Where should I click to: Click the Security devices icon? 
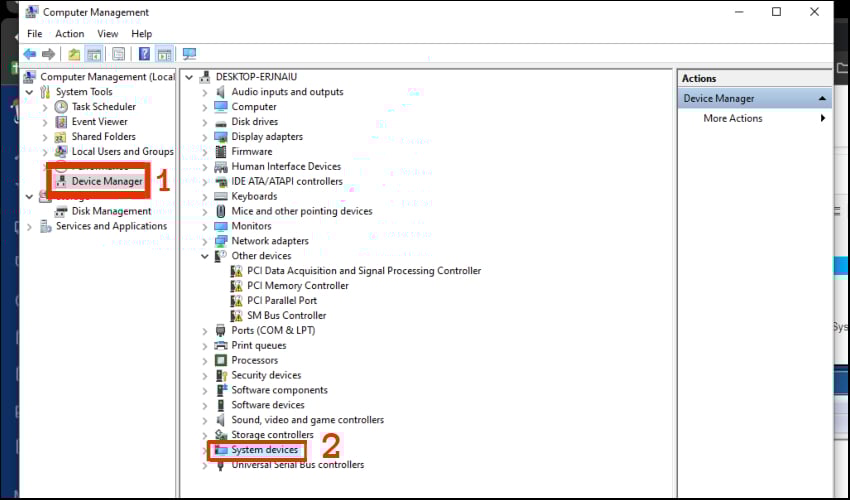[x=221, y=375]
